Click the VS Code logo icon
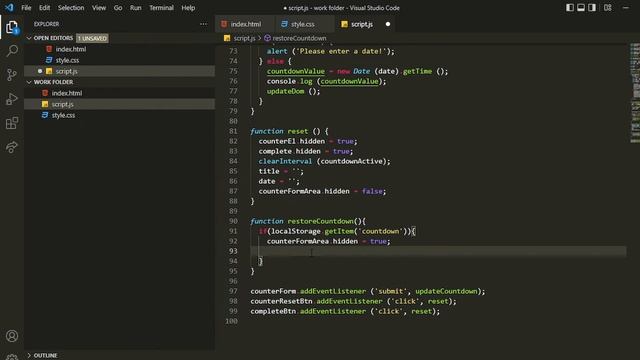Image resolution: width=640 pixels, height=360 pixels. point(9,8)
